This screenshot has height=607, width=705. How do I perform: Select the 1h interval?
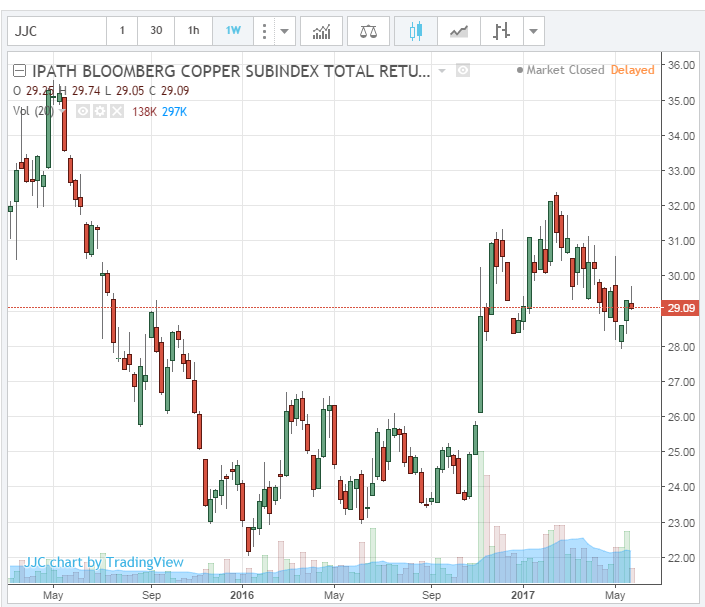(193, 31)
